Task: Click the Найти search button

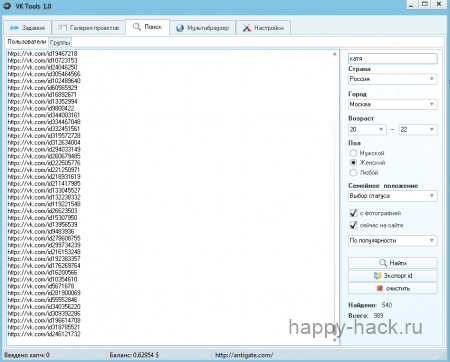Action: pyautogui.click(x=393, y=263)
